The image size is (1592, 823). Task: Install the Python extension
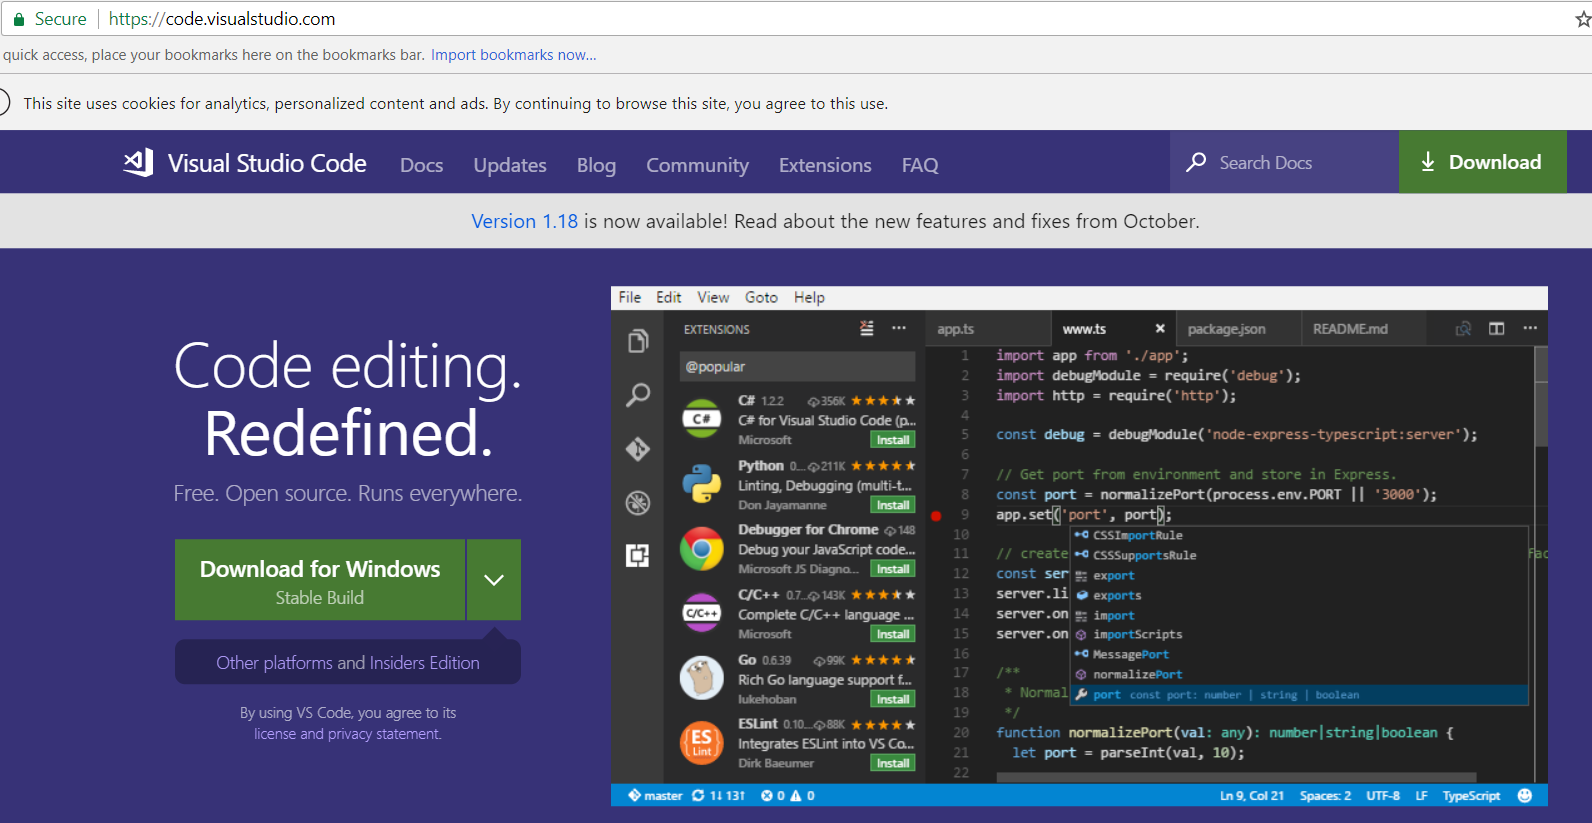coord(893,505)
